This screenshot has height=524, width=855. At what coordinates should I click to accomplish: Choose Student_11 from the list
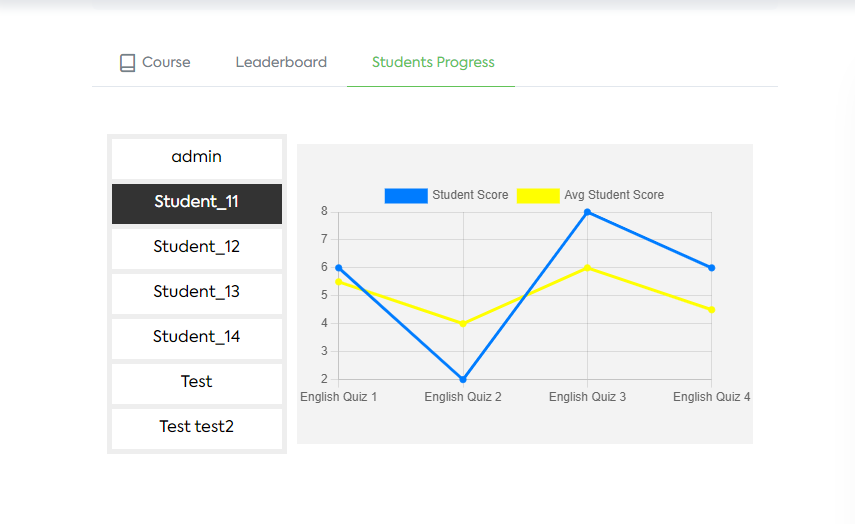point(197,203)
